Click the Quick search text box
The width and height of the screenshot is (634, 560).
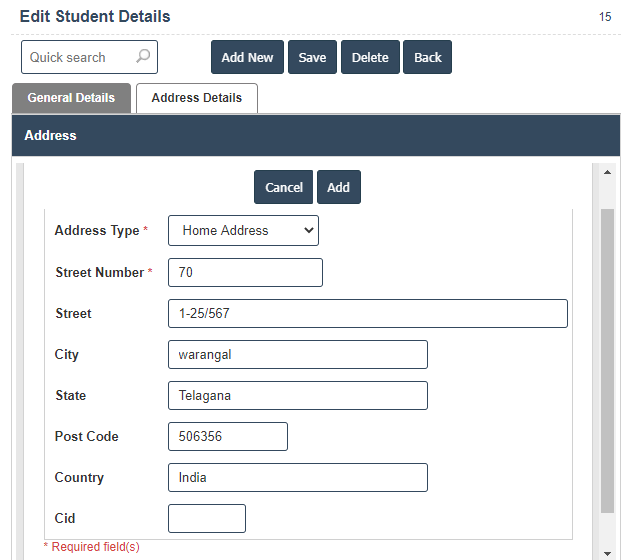(80, 57)
